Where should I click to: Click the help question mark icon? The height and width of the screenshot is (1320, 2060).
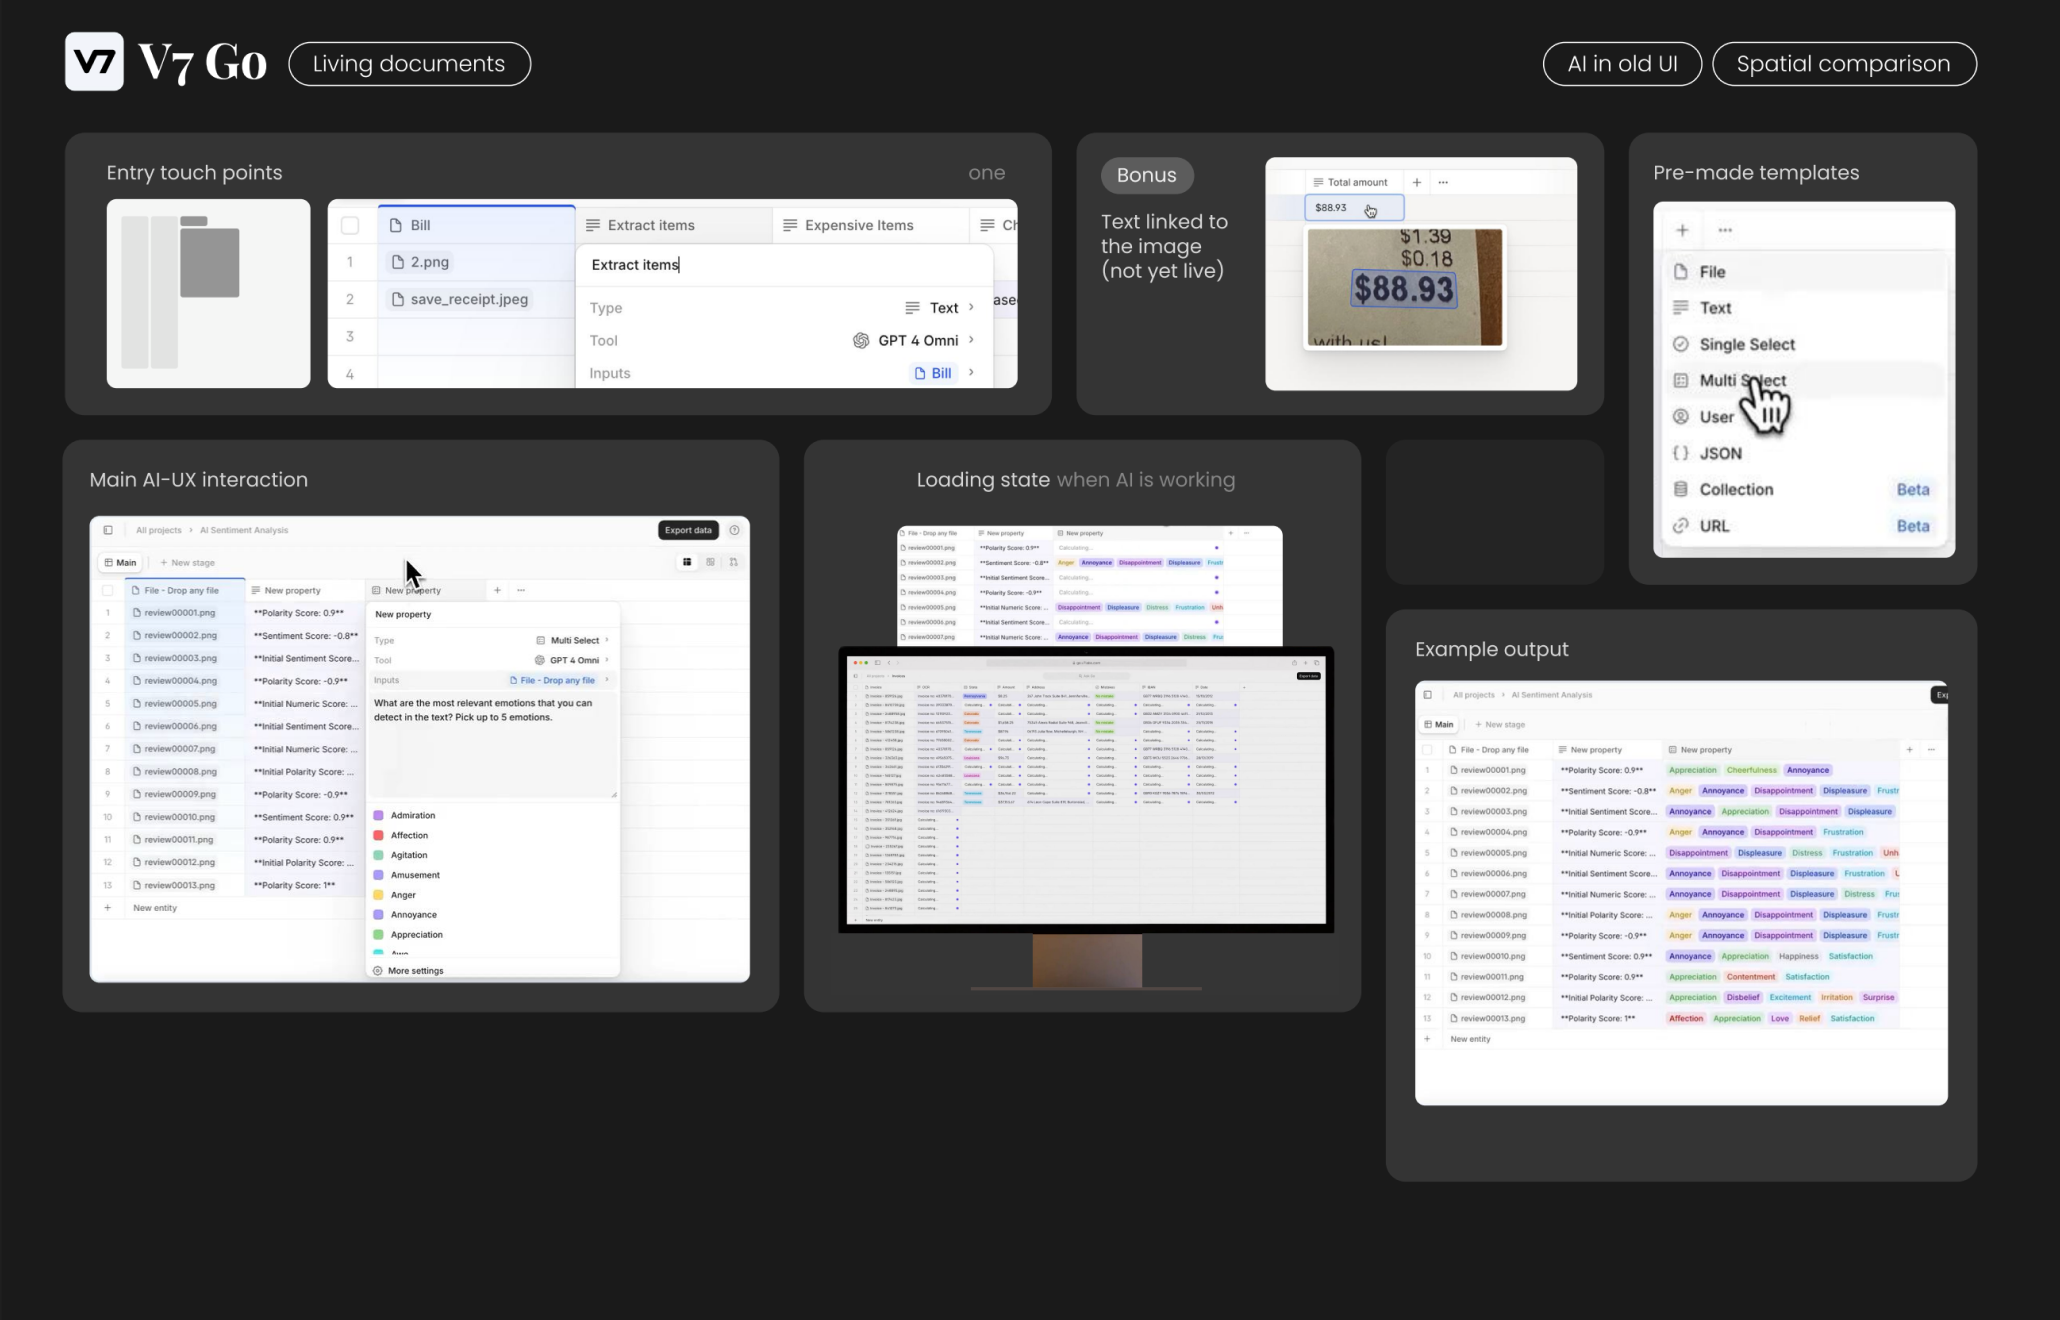click(x=735, y=530)
